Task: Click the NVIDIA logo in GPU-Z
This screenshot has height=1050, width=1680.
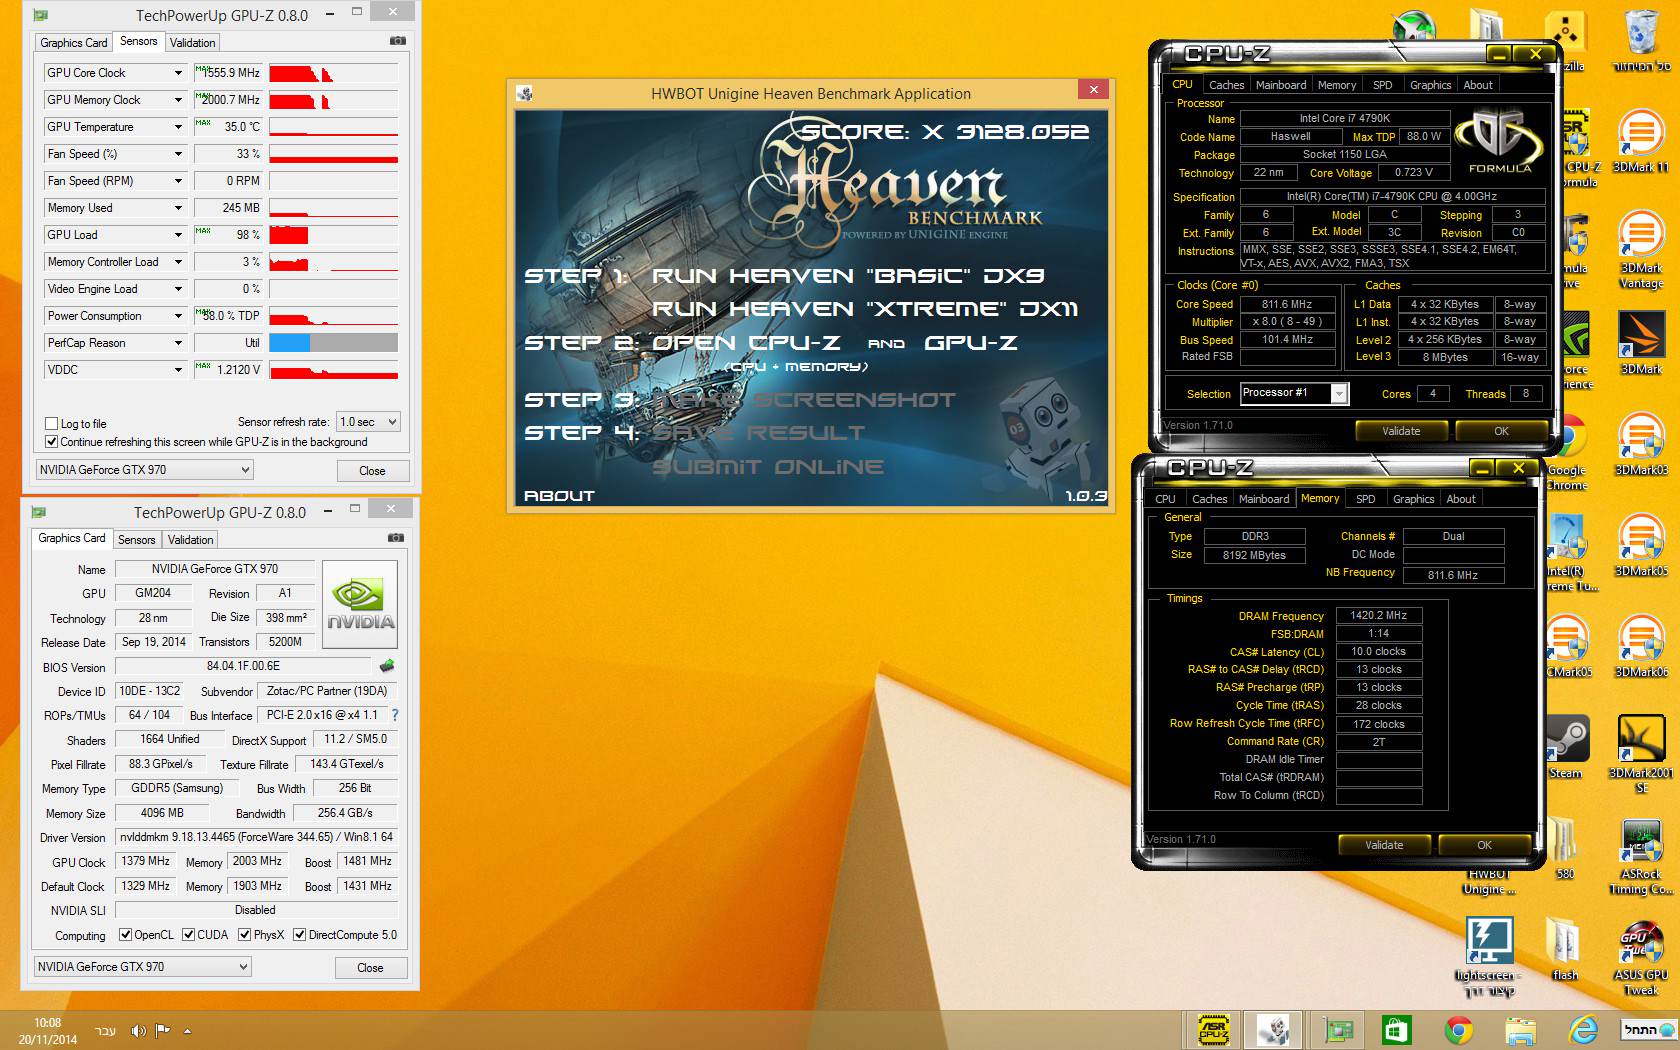Action: 361,604
